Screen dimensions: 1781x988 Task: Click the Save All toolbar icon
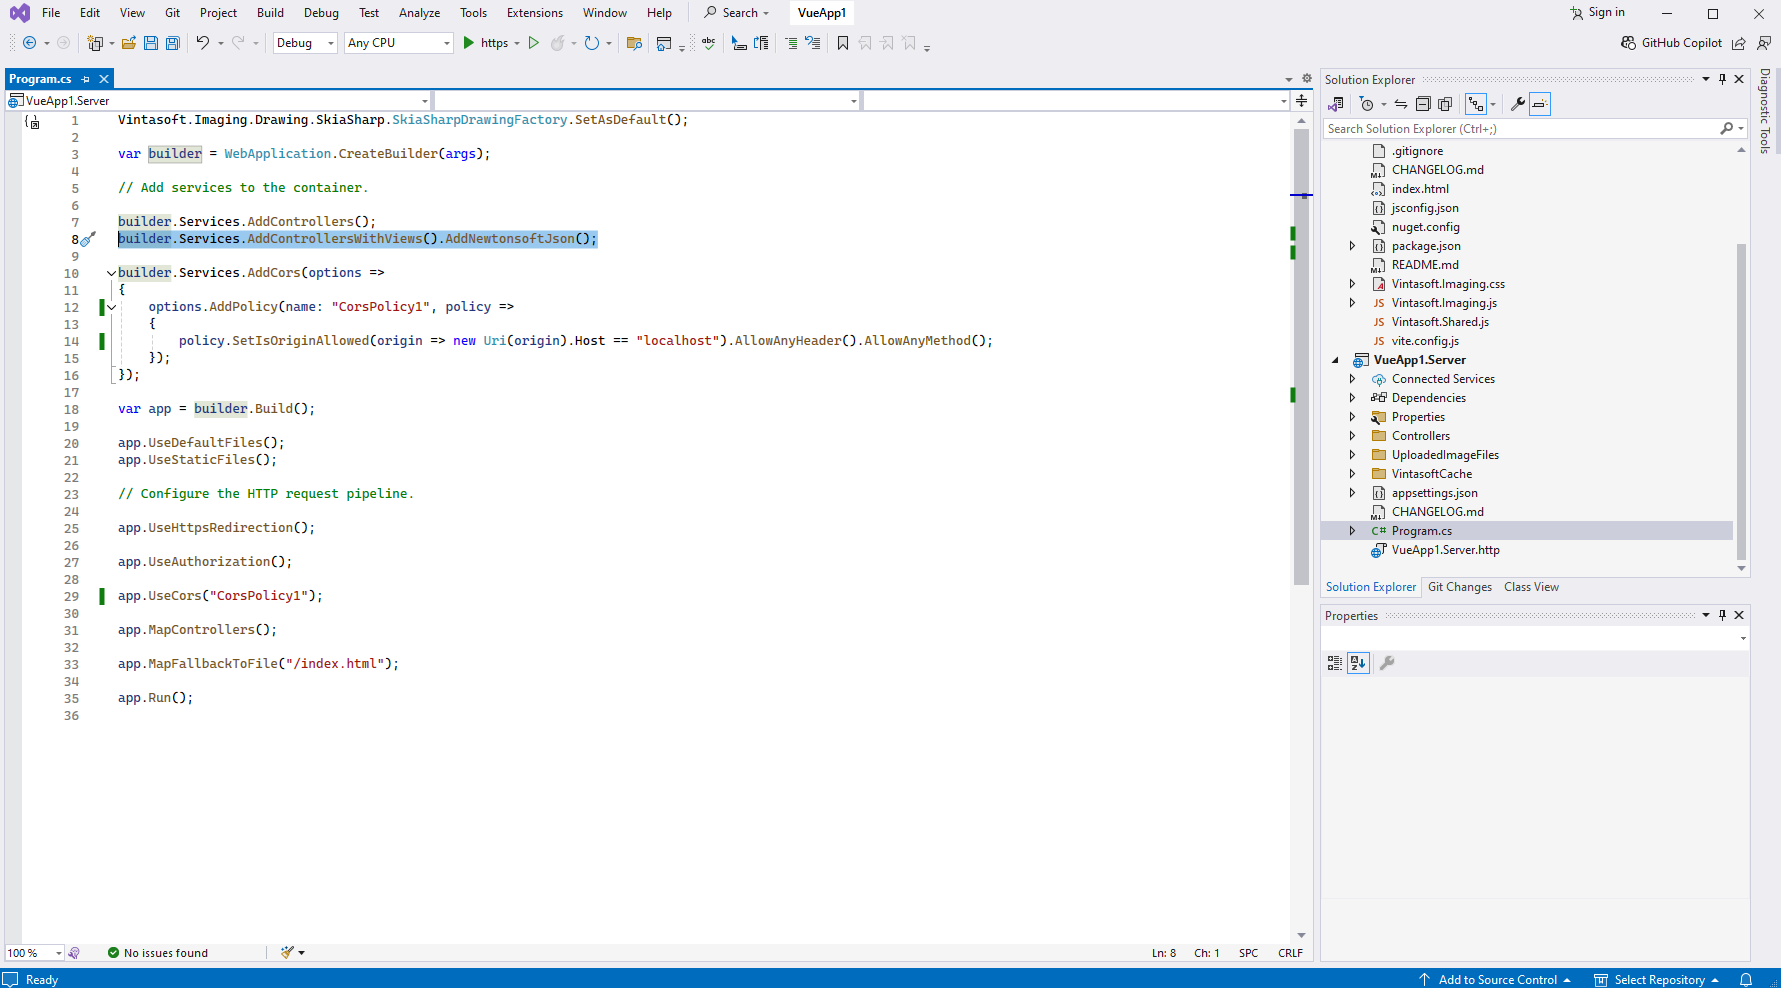pyautogui.click(x=173, y=43)
